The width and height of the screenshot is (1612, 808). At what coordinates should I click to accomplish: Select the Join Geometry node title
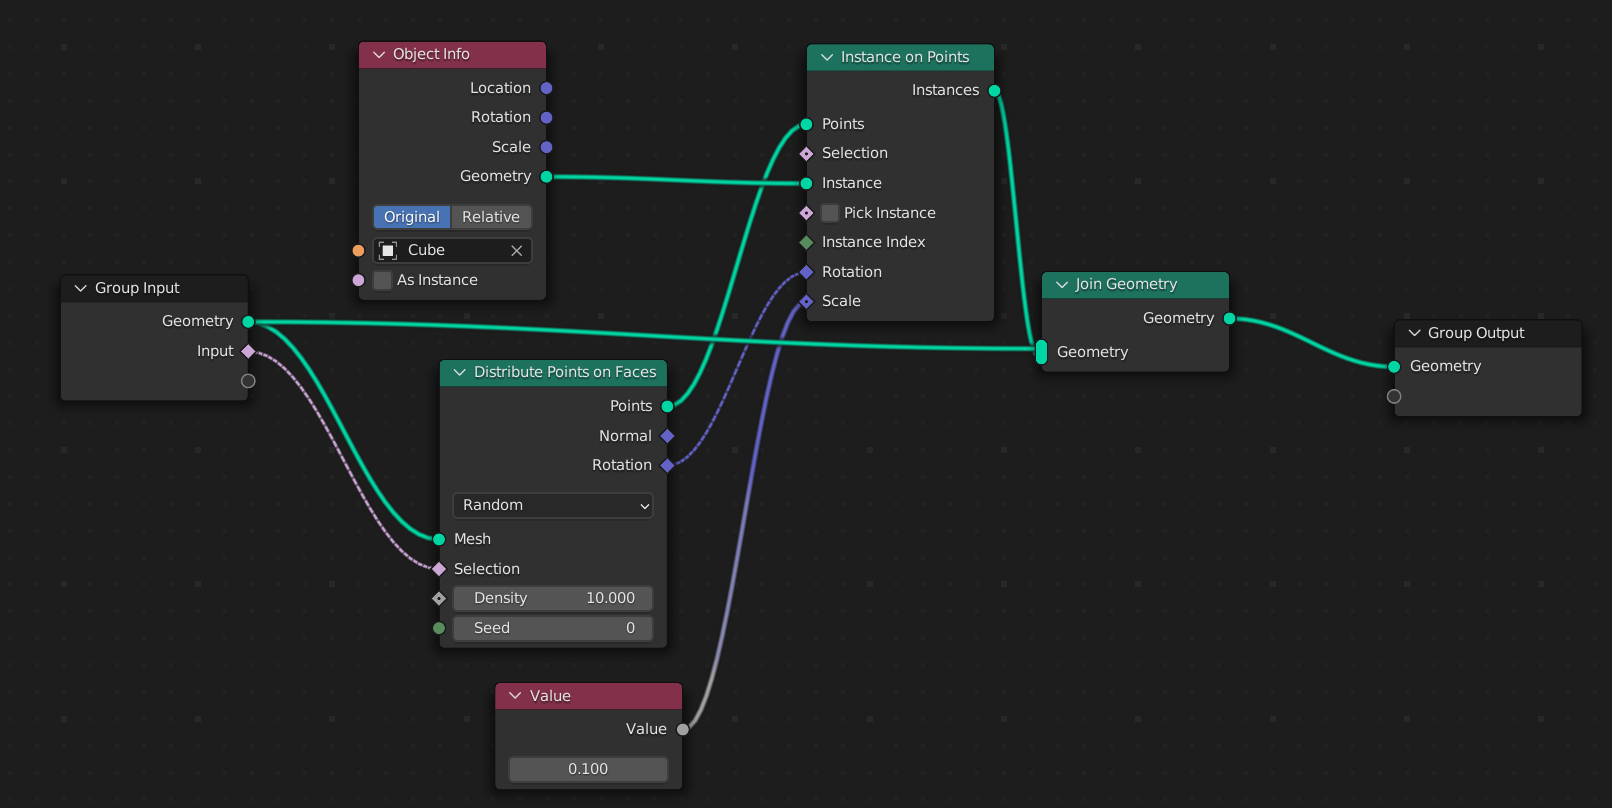(1126, 284)
